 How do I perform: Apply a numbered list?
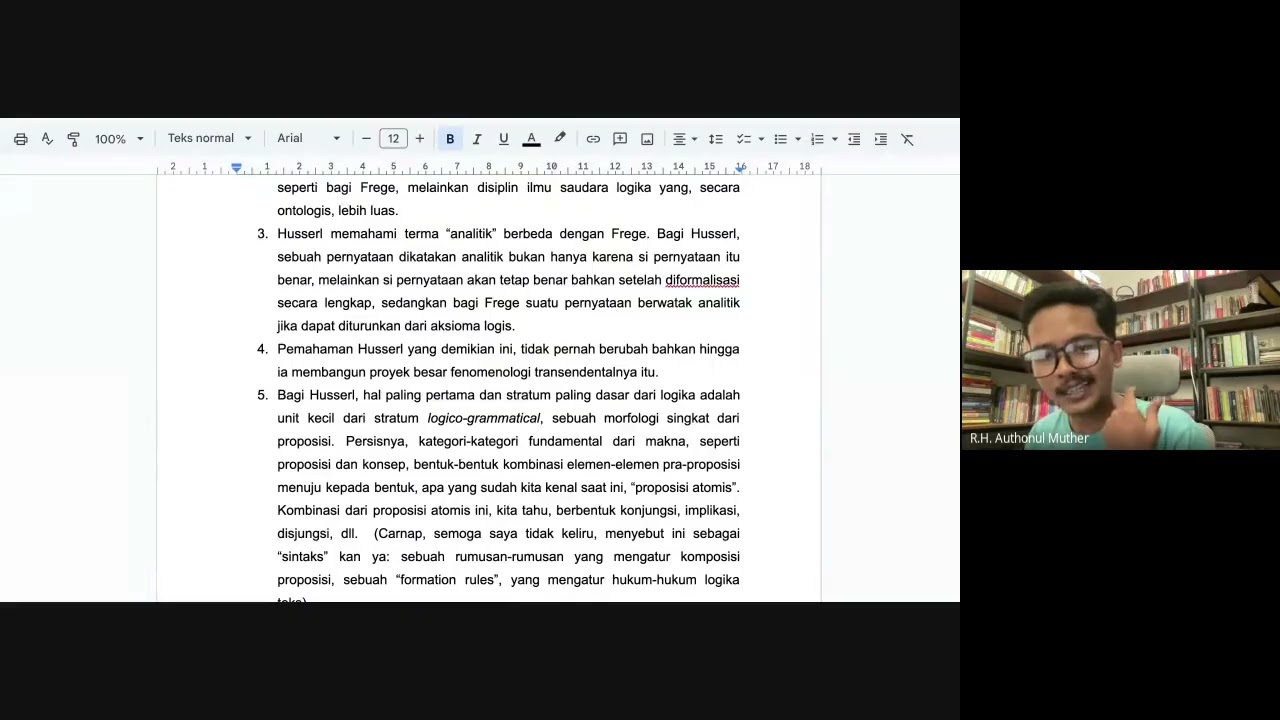817,139
